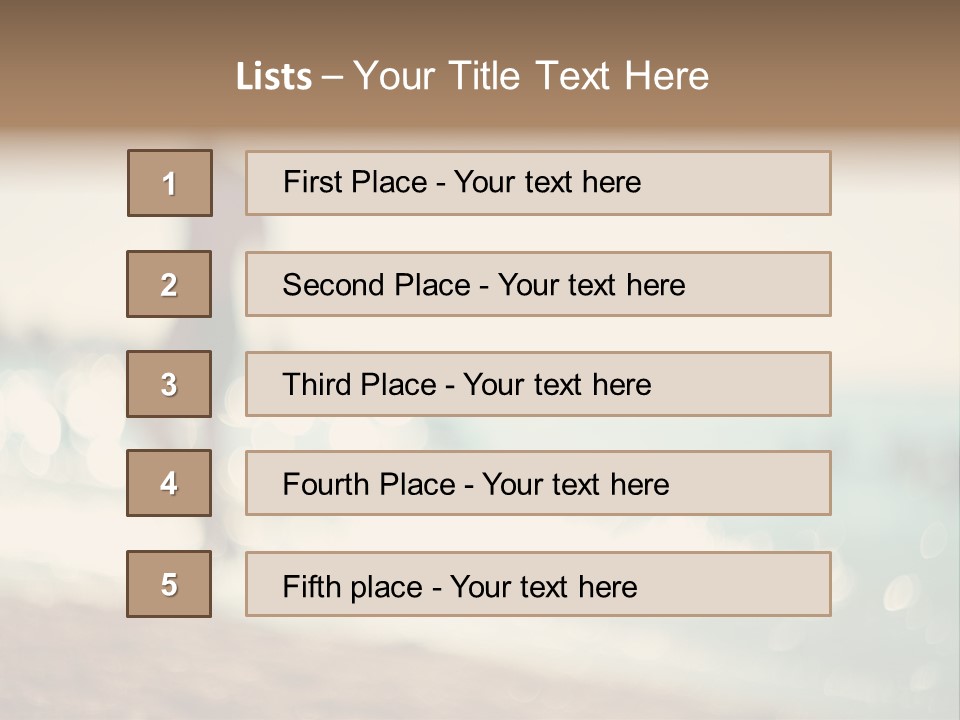Click the number 3 box
Viewport: 960px width, 720px height.
coord(169,384)
